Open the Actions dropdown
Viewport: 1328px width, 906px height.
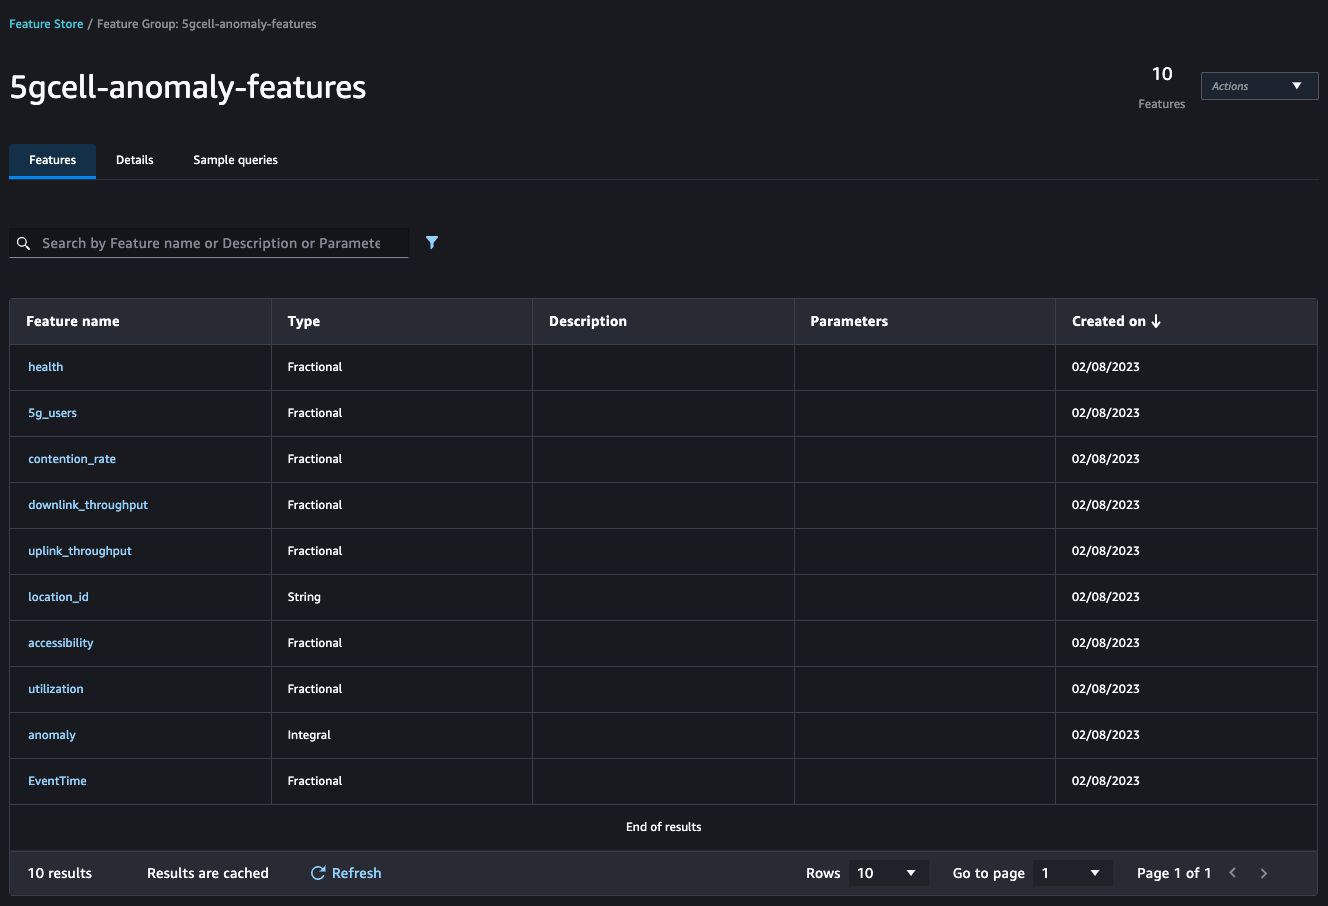[1259, 86]
